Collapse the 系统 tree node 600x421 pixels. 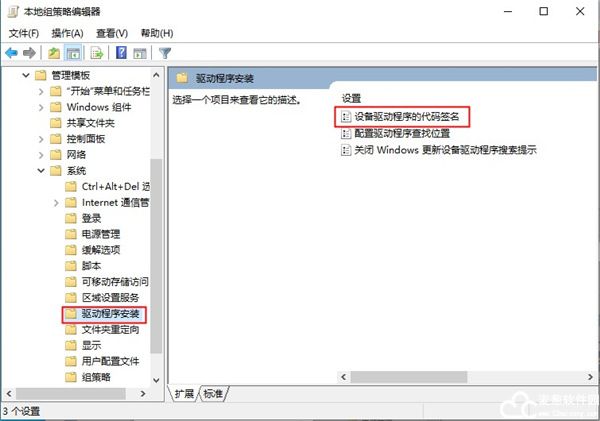tap(41, 170)
